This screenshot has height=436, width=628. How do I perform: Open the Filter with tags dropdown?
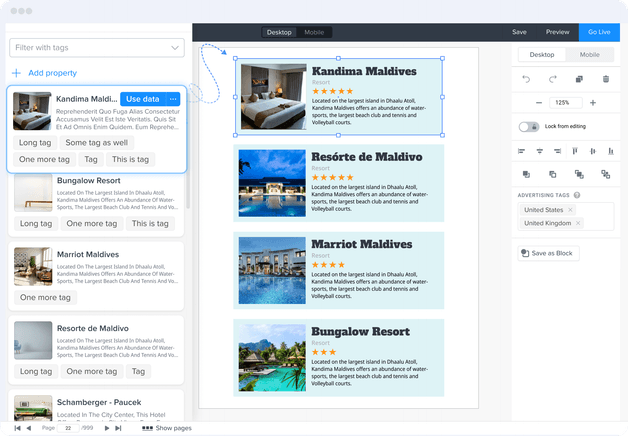click(97, 48)
